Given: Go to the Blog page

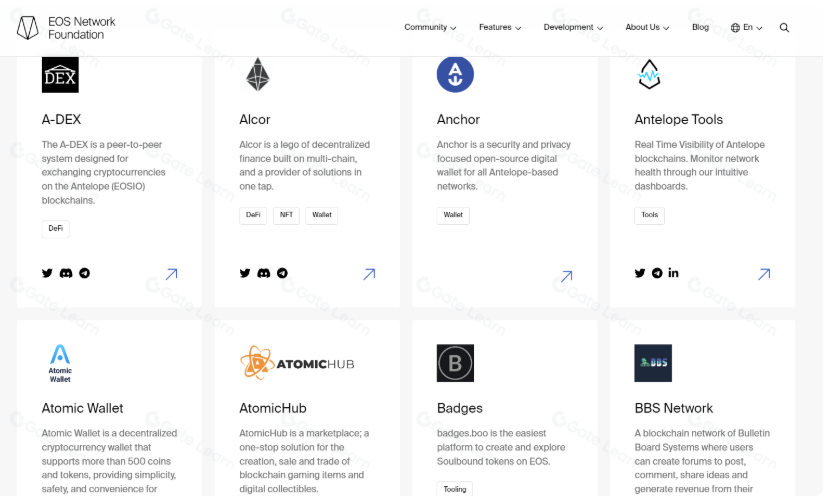Looking at the screenshot, I should (700, 28).
